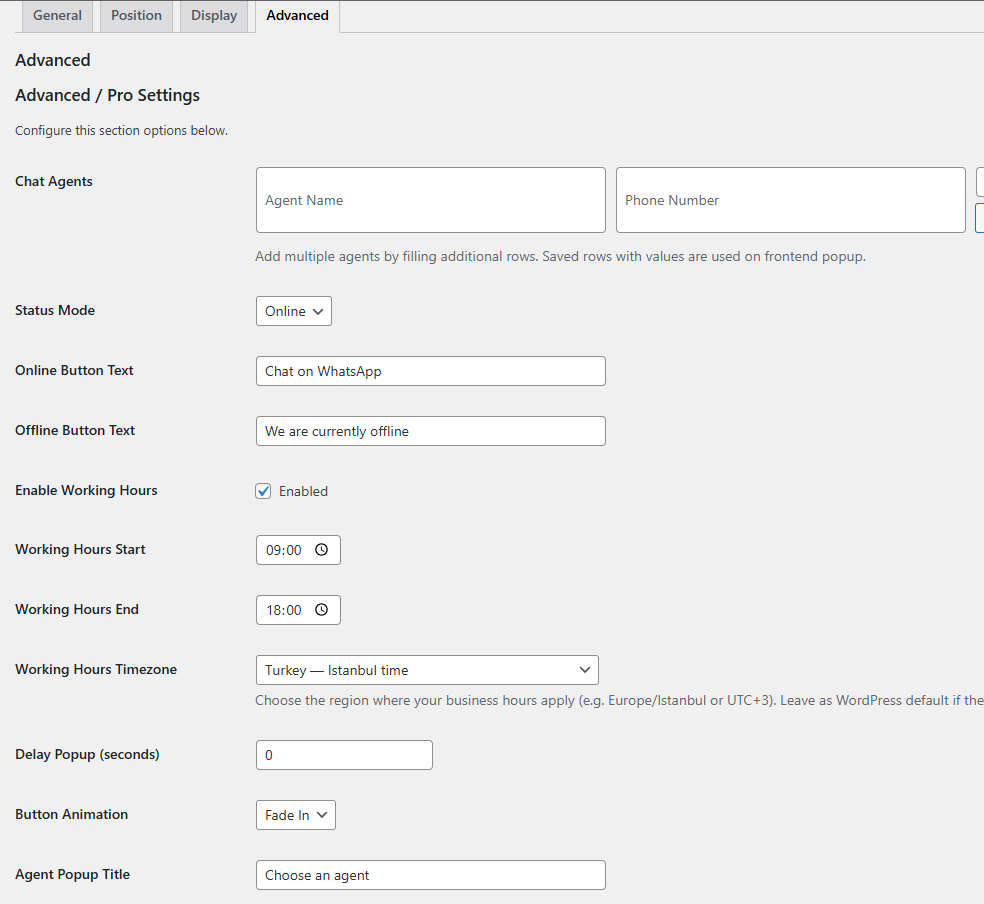Open the Button Animation dropdown showing Fade In
The height and width of the screenshot is (904, 984).
pyautogui.click(x=296, y=815)
